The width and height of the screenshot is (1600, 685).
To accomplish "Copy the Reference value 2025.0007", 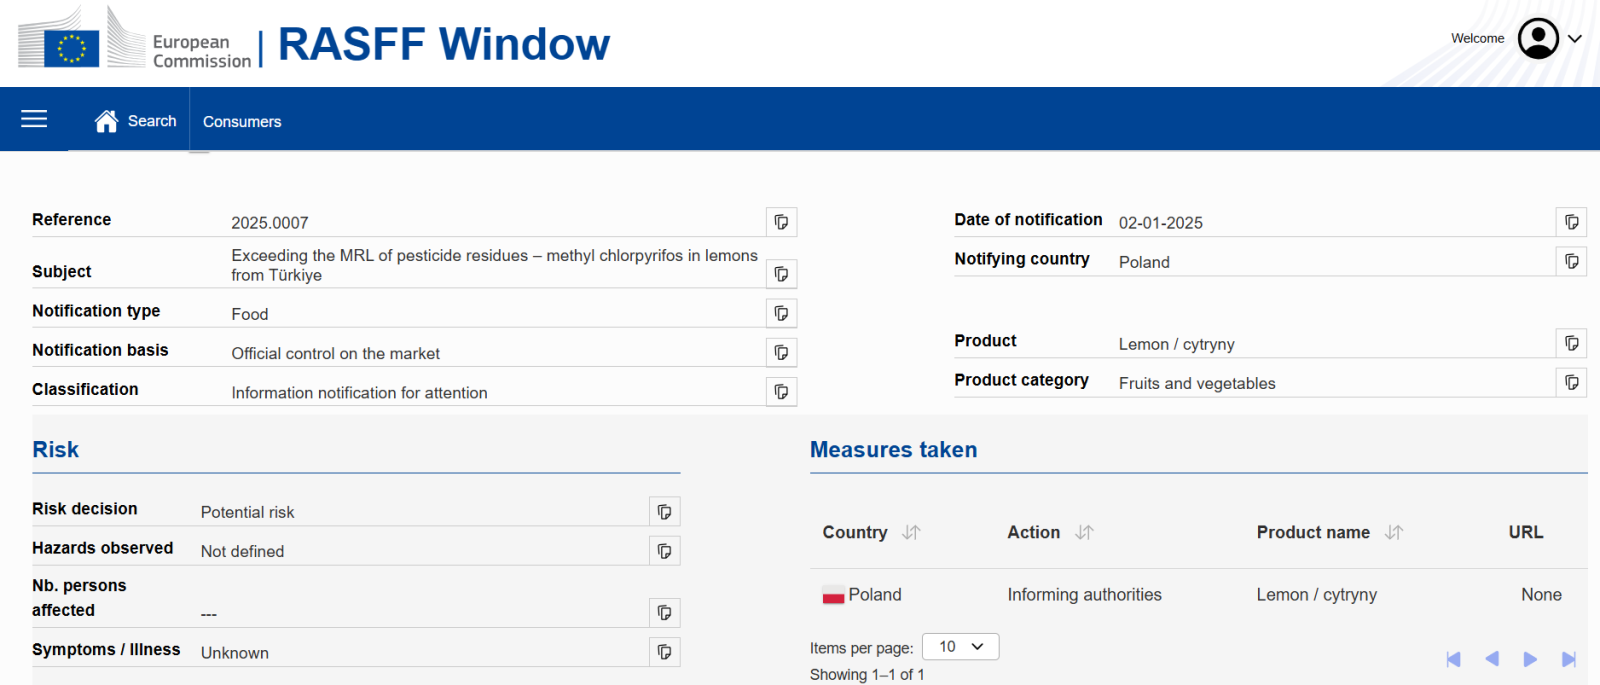I will pyautogui.click(x=781, y=222).
